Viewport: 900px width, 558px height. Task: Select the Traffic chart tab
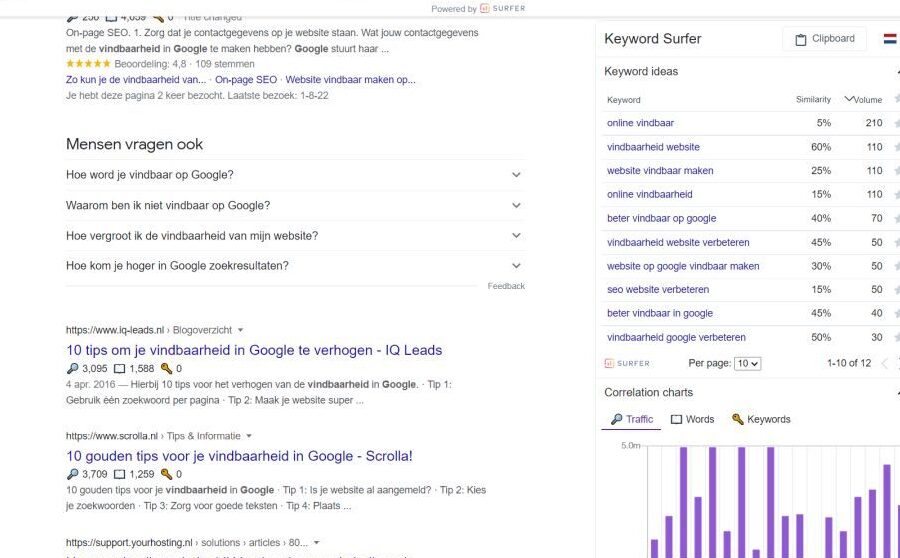tap(631, 420)
